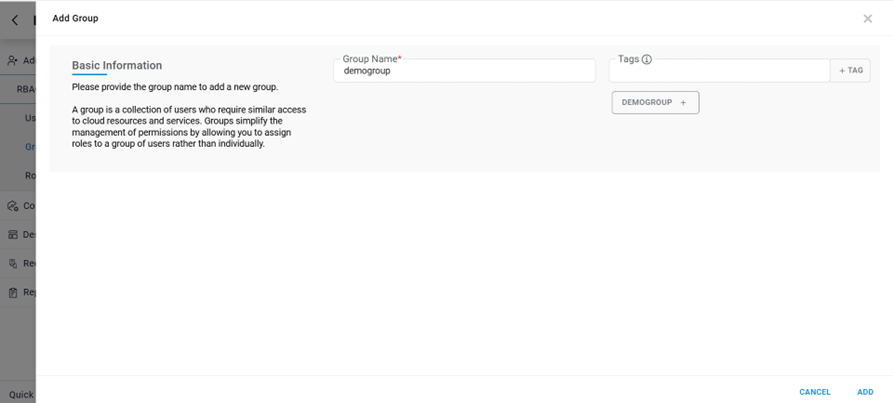Click the user-plus icon beside 'Ad' in sidebar
Image resolution: width=893 pixels, height=403 pixels.
[13, 60]
